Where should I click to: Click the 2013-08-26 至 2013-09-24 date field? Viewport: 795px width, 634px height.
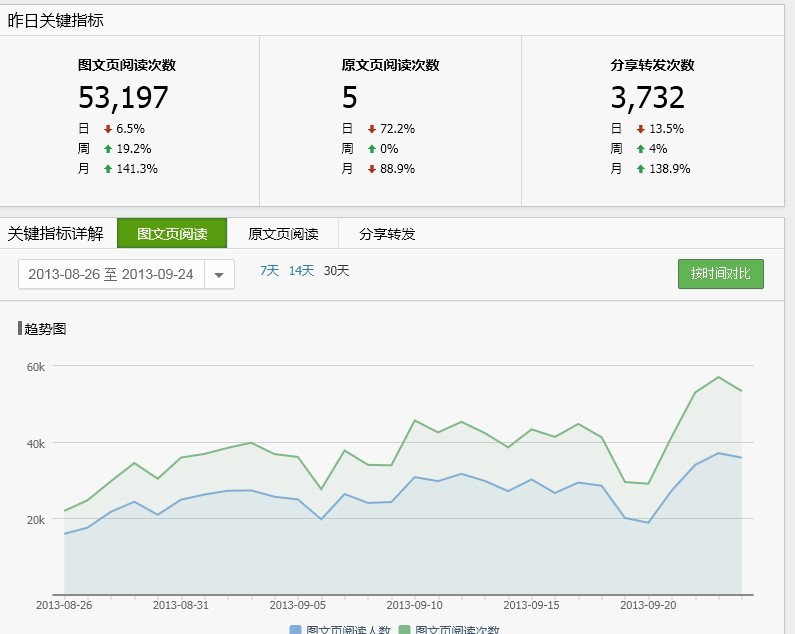click(111, 274)
